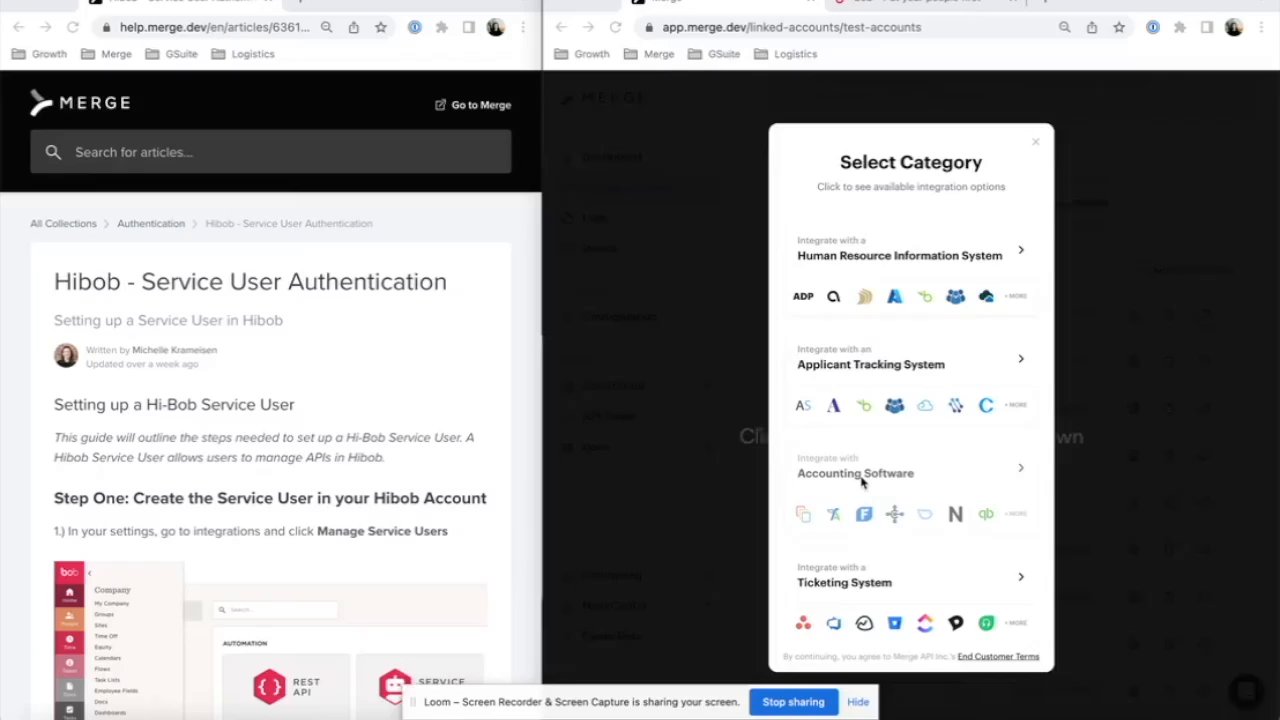The image size is (1280, 720).
Task: Hide the Loom screen sharing notice
Action: (x=858, y=702)
